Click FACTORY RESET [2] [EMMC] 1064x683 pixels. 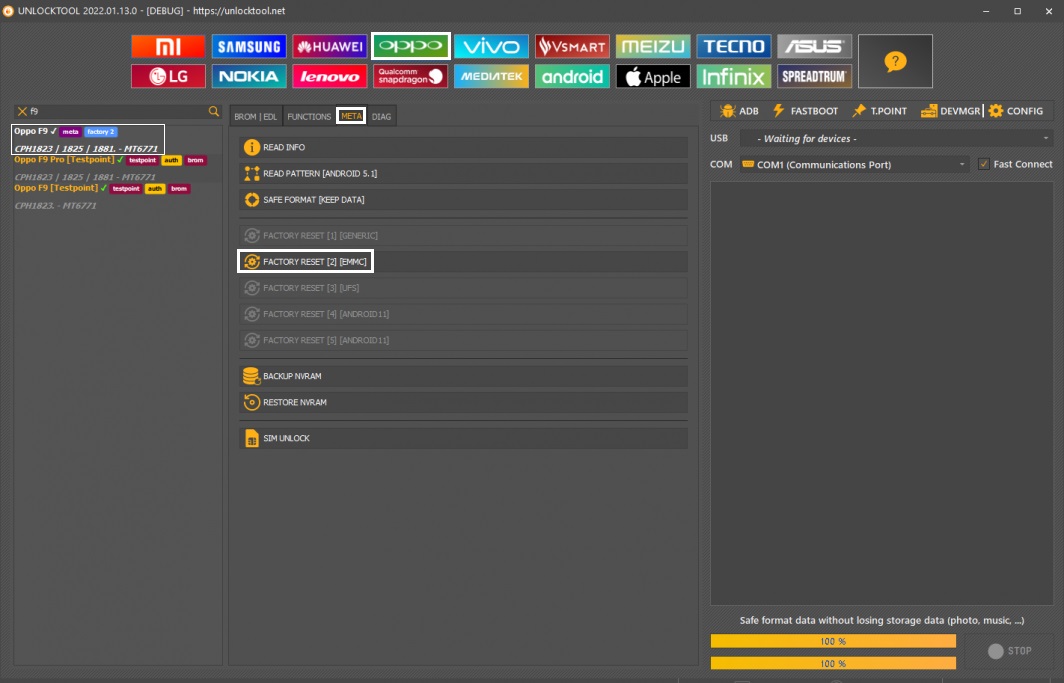(463, 261)
